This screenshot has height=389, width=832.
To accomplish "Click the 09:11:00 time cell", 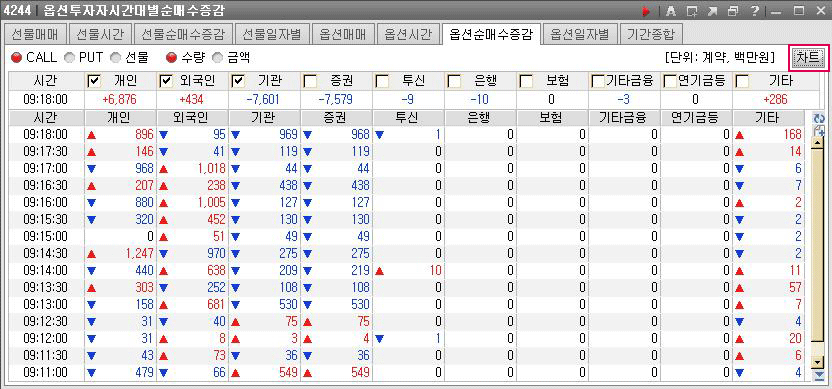I will coord(46,373).
